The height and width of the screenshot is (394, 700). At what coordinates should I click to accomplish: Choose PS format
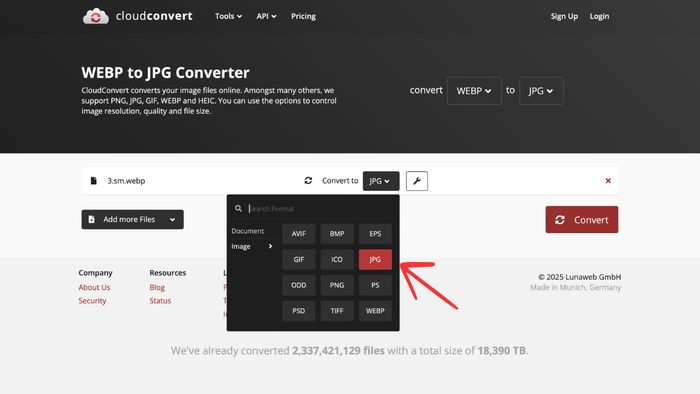click(x=375, y=285)
